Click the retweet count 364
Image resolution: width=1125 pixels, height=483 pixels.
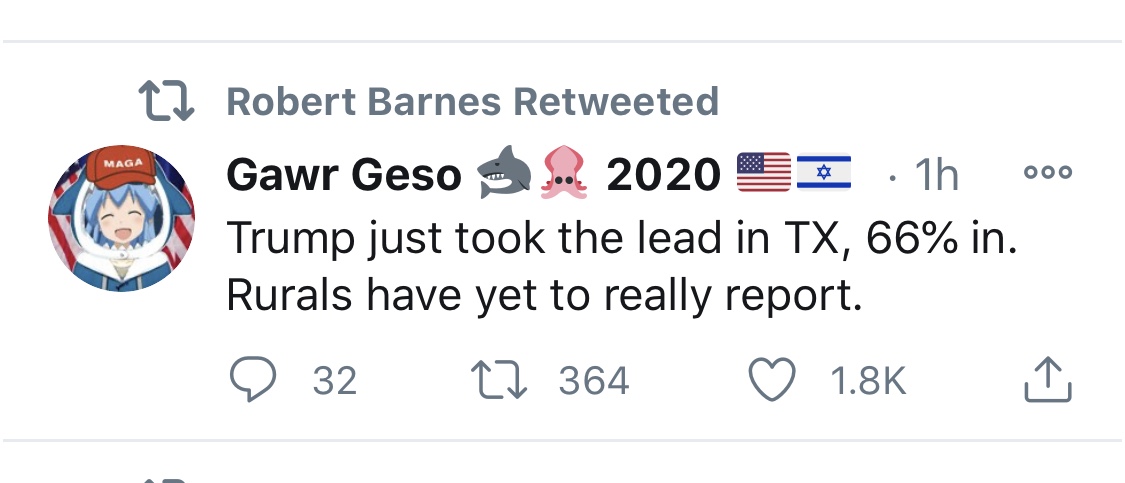coord(594,381)
